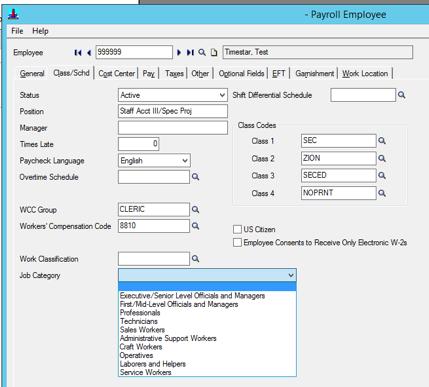Click the Times Late field
The image size is (429, 387).
(138, 144)
